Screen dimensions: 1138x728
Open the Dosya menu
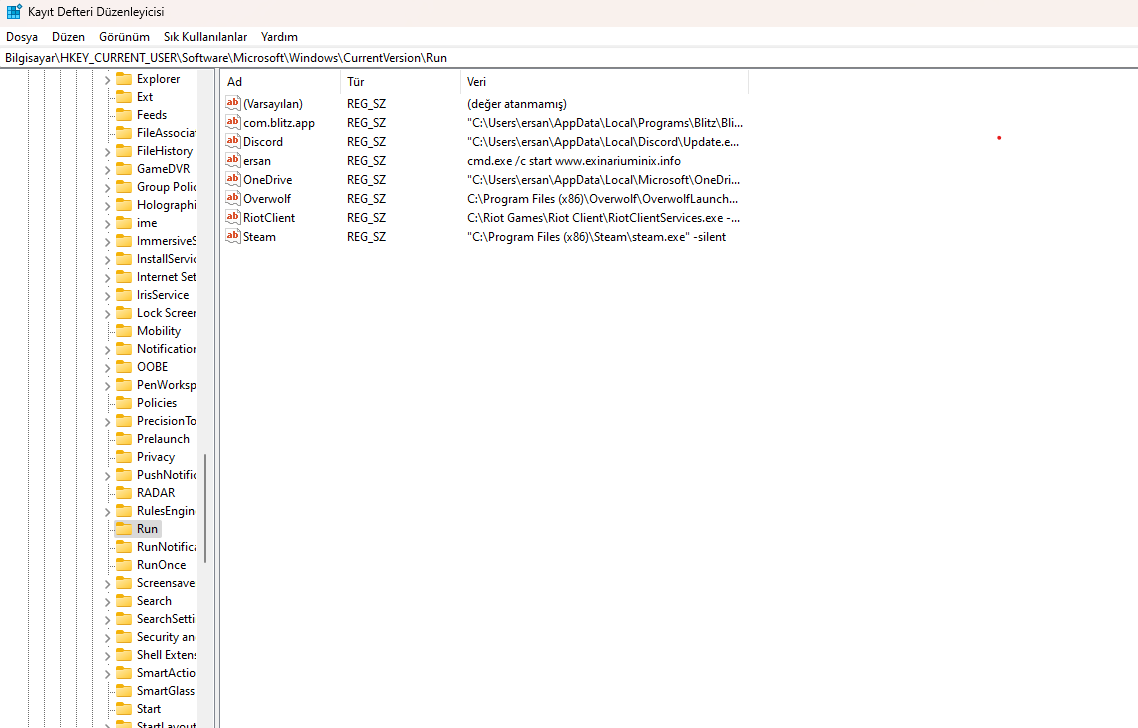click(22, 37)
